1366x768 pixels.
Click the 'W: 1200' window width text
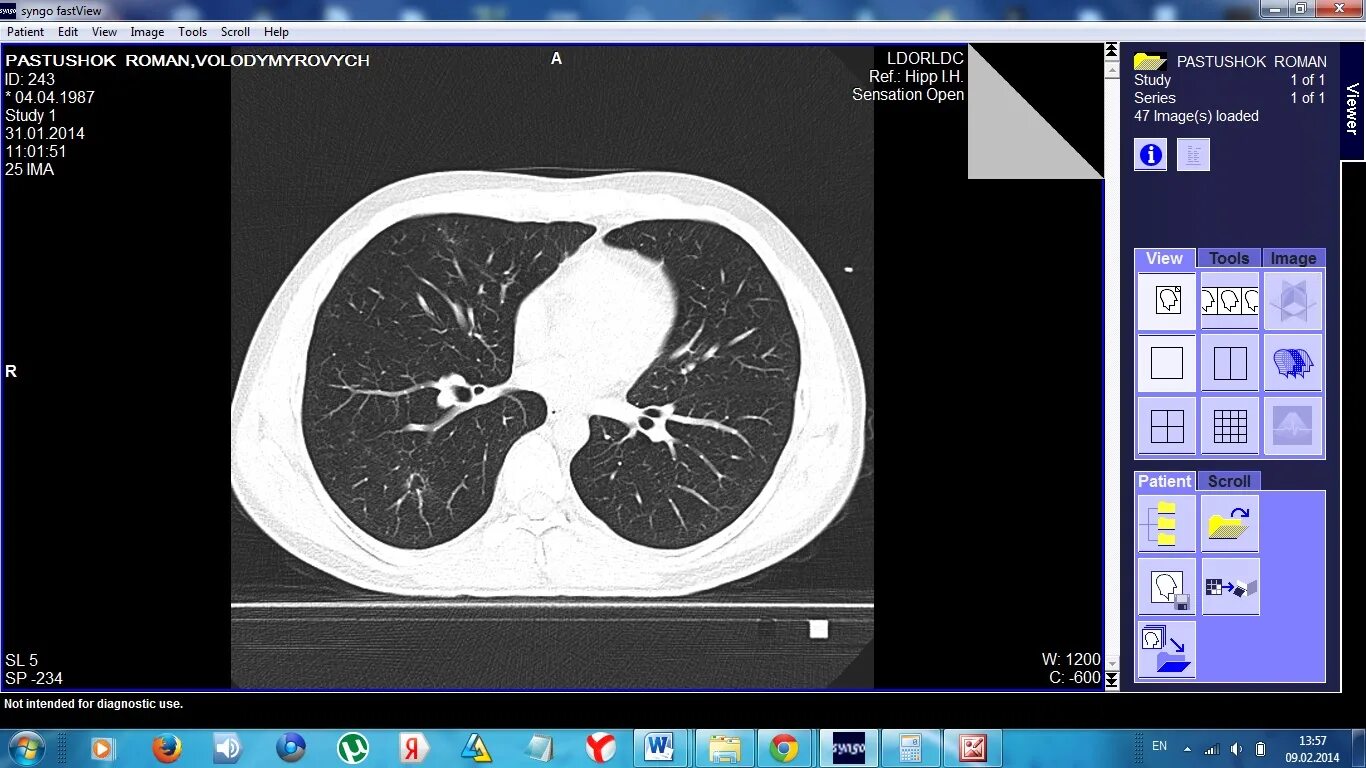tap(1071, 660)
